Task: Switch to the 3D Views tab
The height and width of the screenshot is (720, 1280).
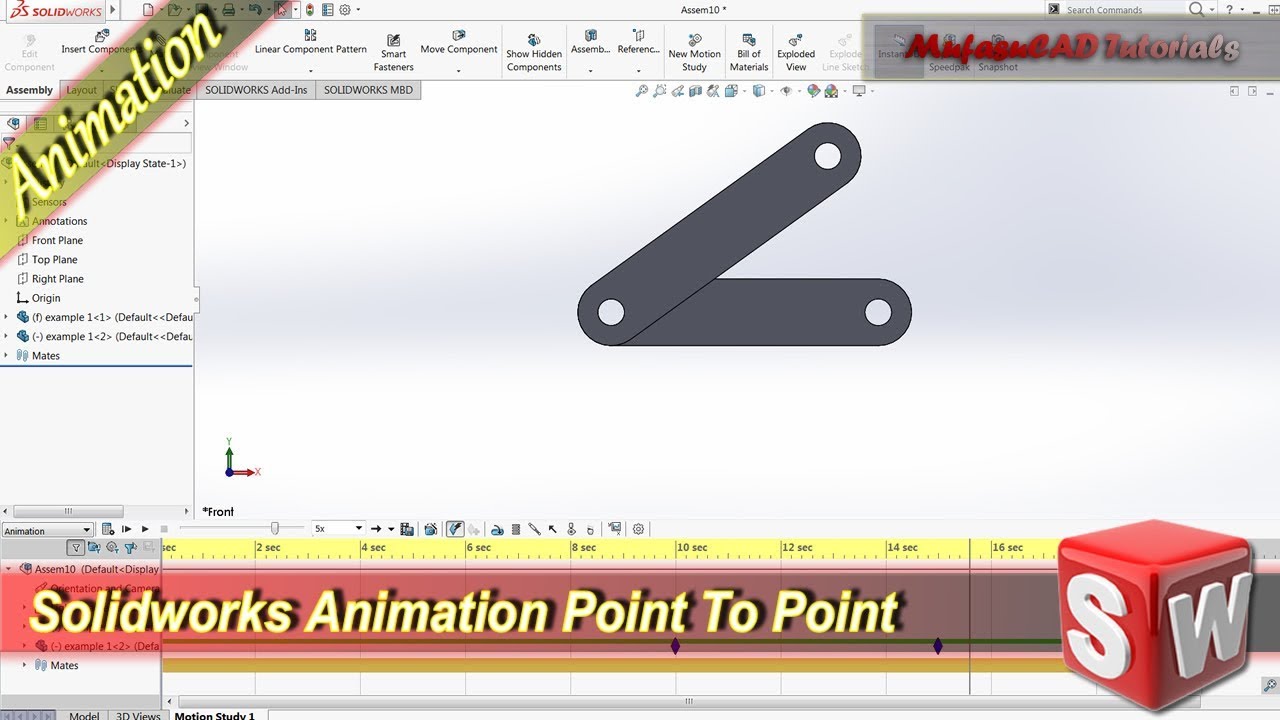Action: click(138, 715)
